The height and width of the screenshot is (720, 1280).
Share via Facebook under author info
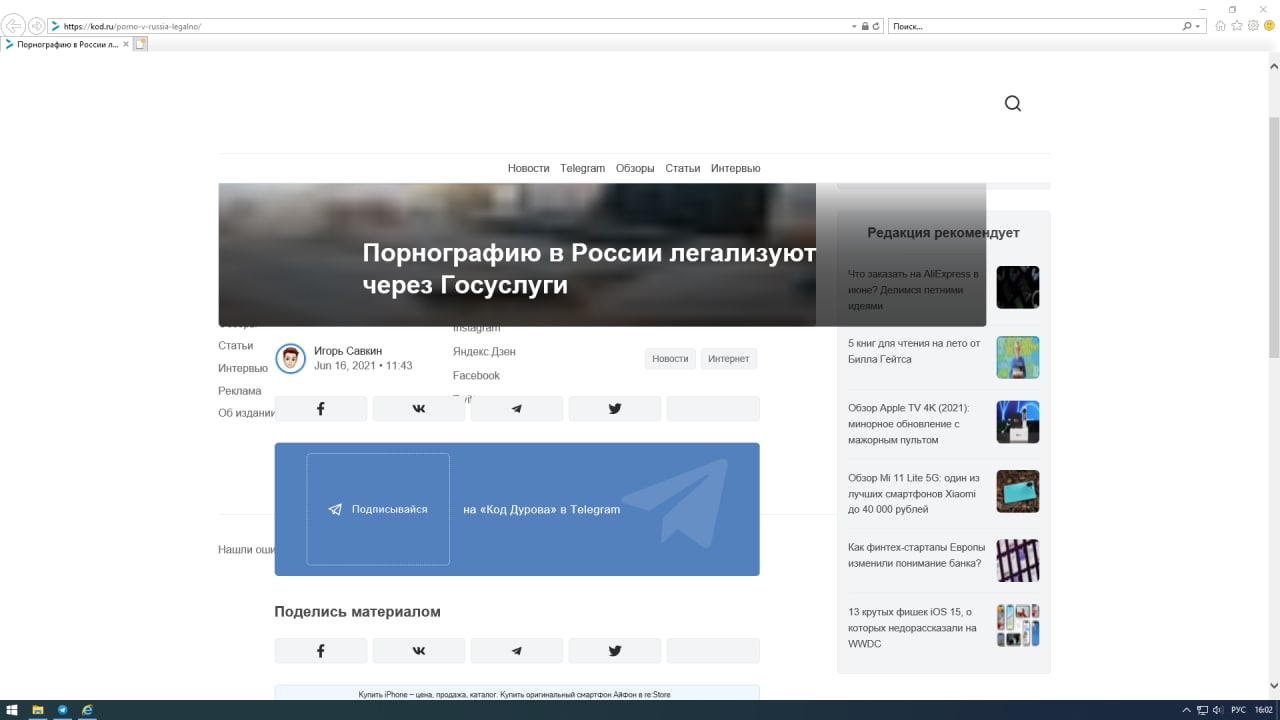coord(321,409)
